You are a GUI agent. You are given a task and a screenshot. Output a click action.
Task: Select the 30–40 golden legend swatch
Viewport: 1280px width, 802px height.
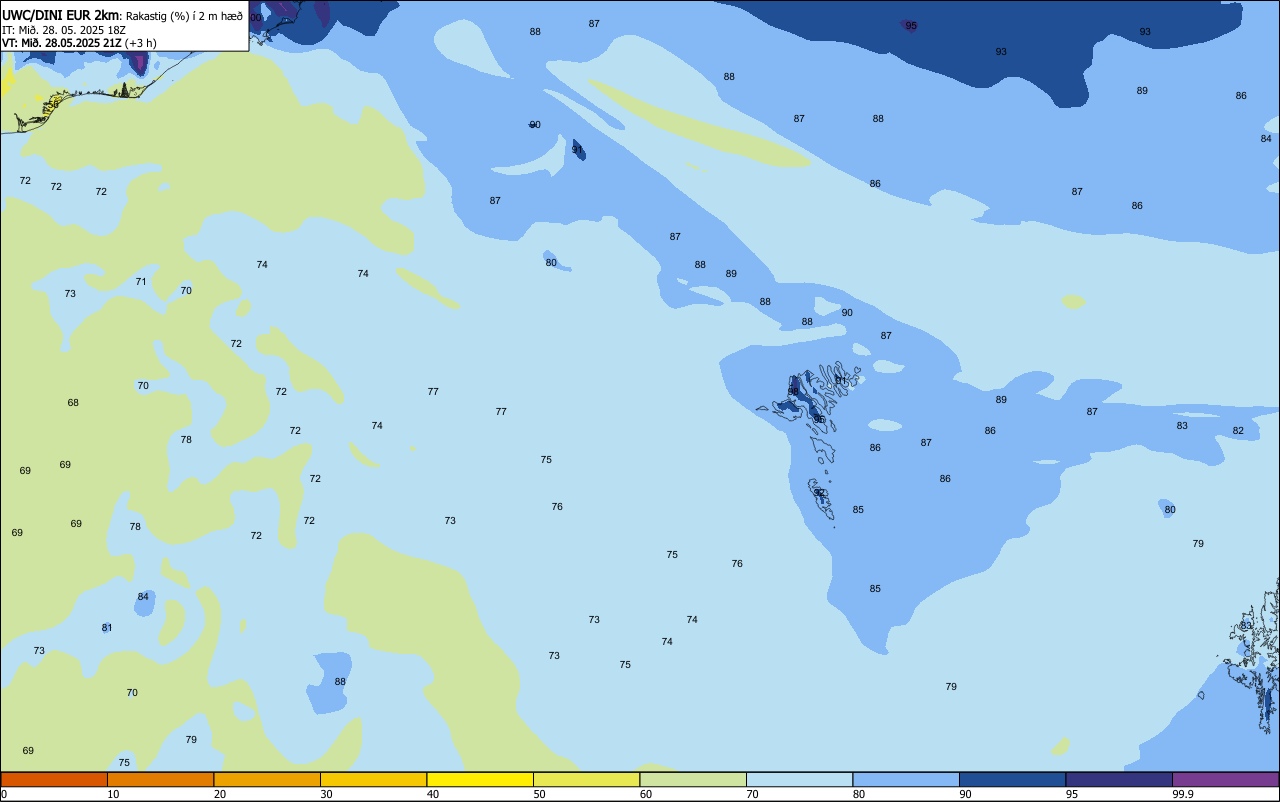click(373, 779)
